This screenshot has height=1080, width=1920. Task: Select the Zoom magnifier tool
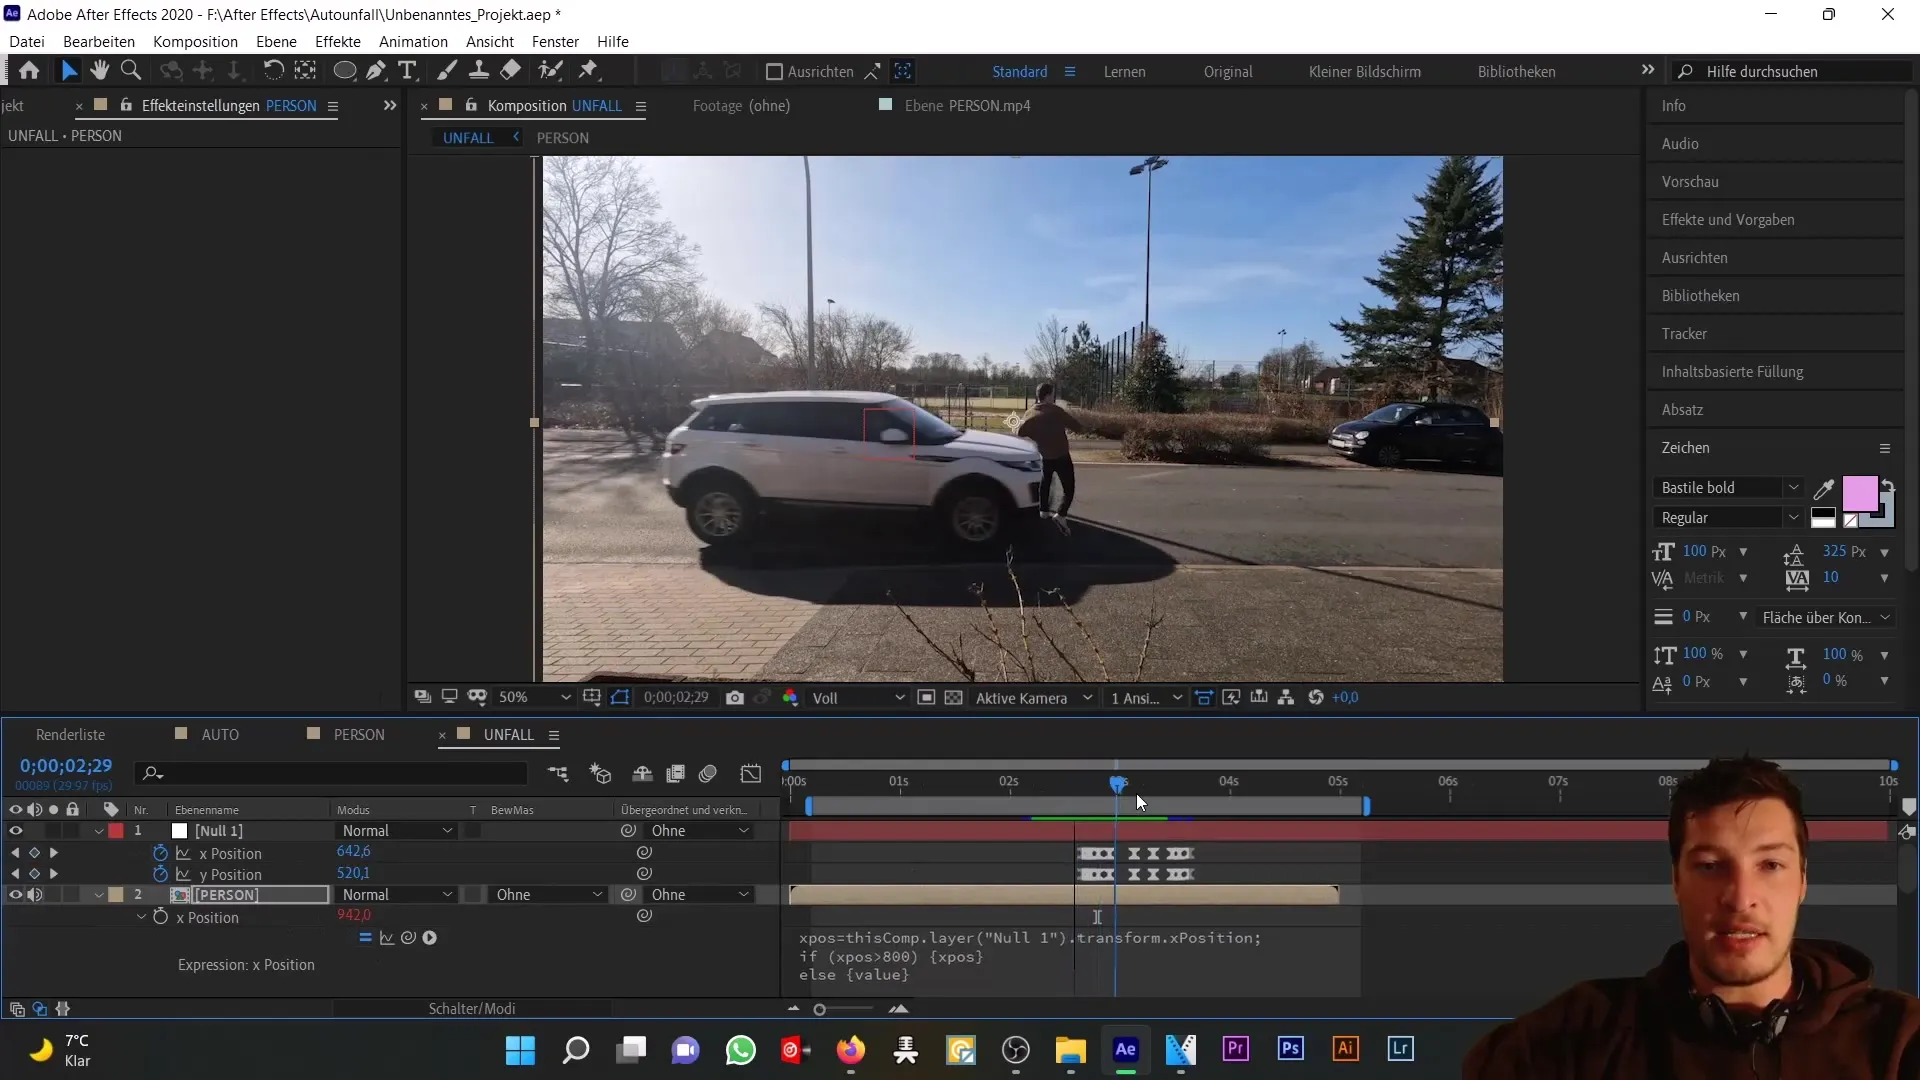point(130,71)
